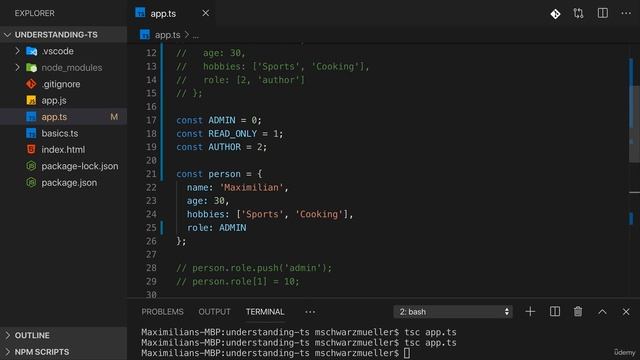Open editor More Actions ellipsis
This screenshot has width=640, height=360.
point(626,13)
